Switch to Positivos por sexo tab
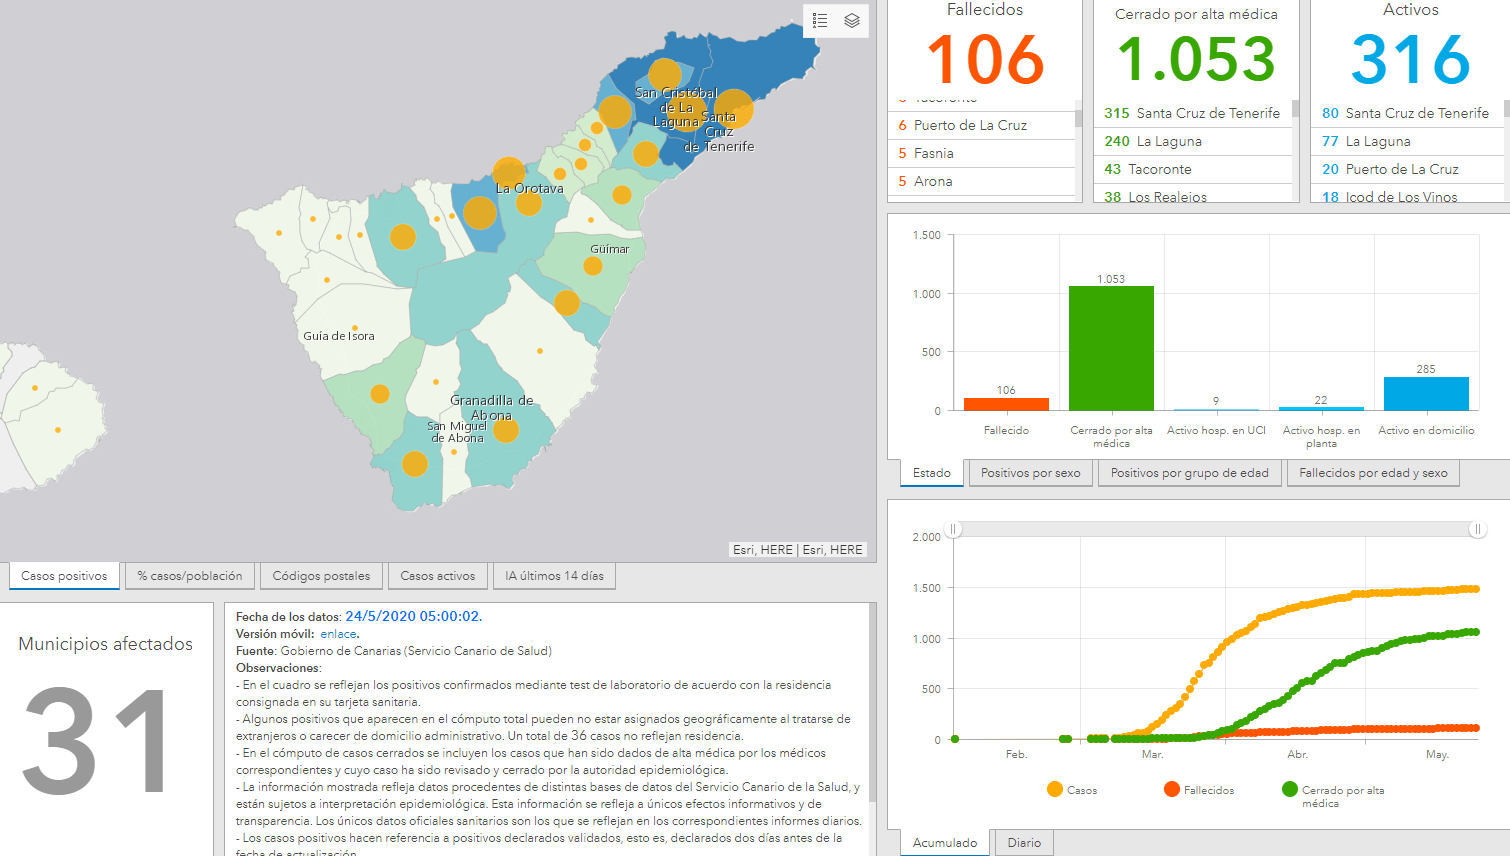Screen dimensions: 1510x856 point(1031,473)
